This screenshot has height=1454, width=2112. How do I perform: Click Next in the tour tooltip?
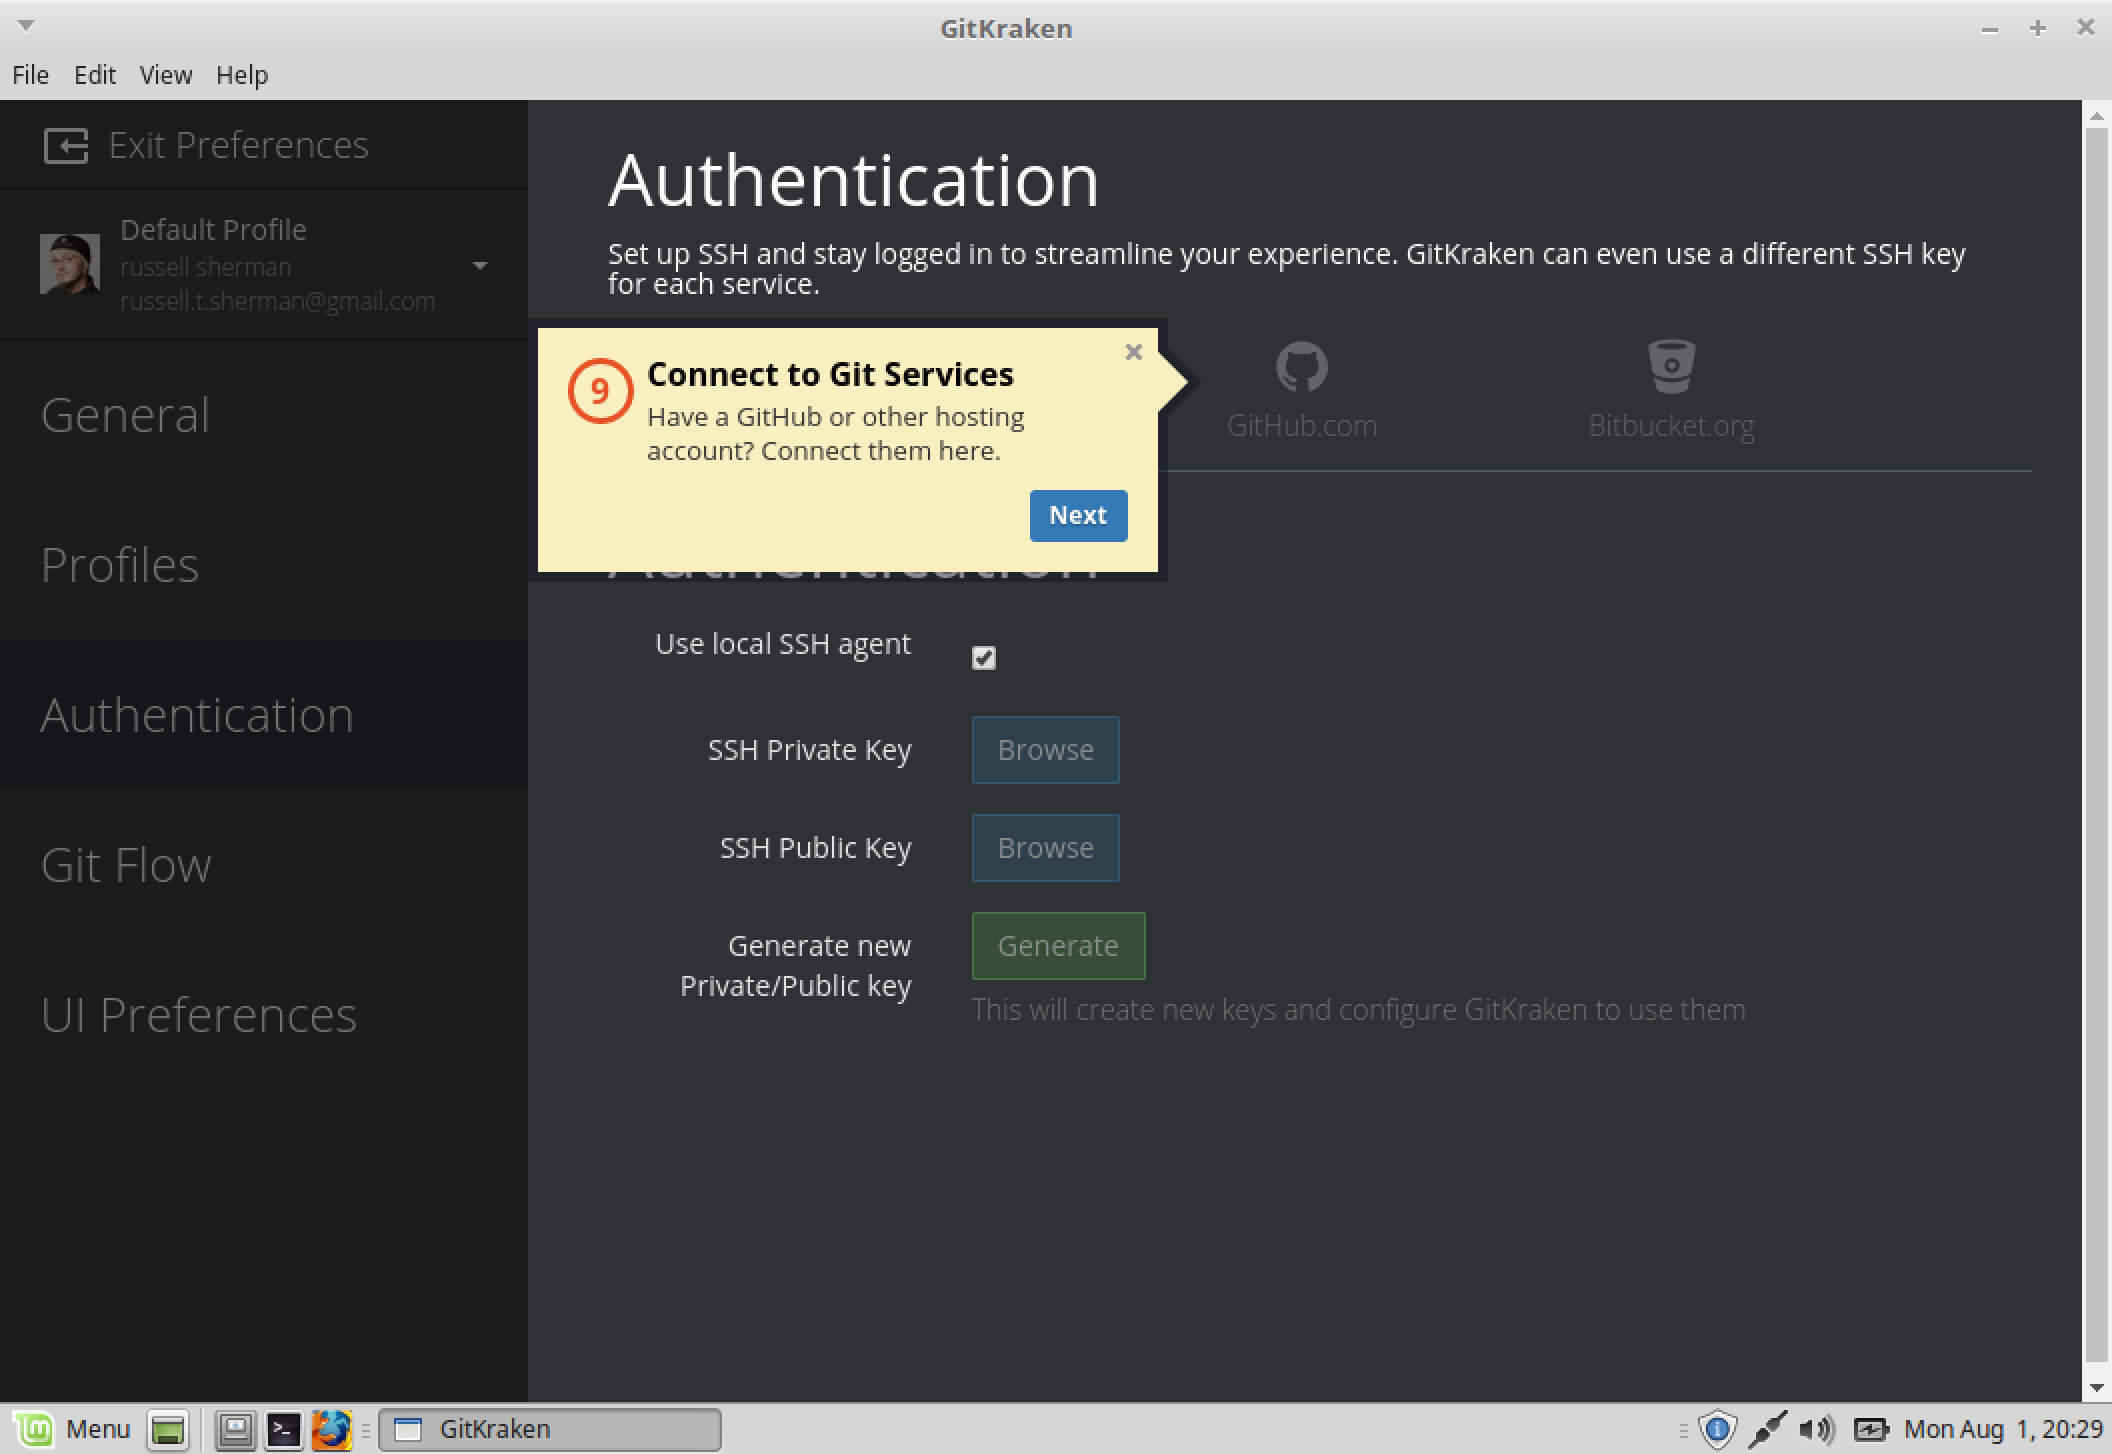pyautogui.click(x=1078, y=516)
